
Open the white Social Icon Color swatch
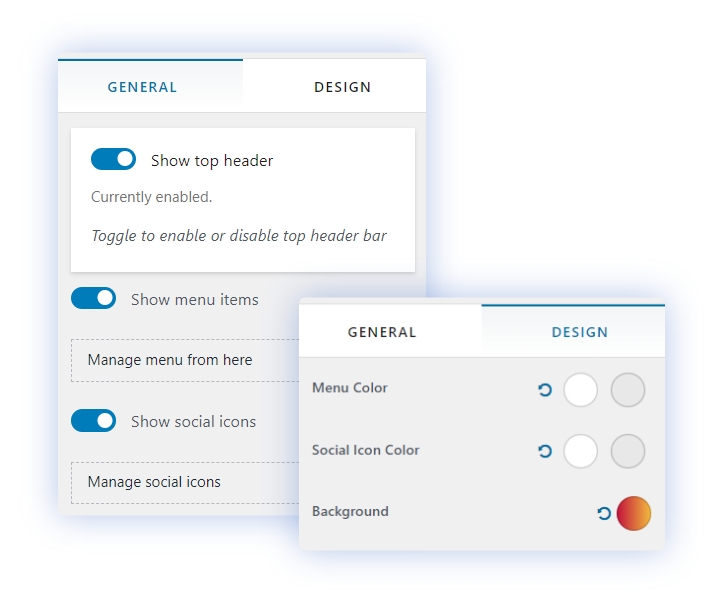580,452
